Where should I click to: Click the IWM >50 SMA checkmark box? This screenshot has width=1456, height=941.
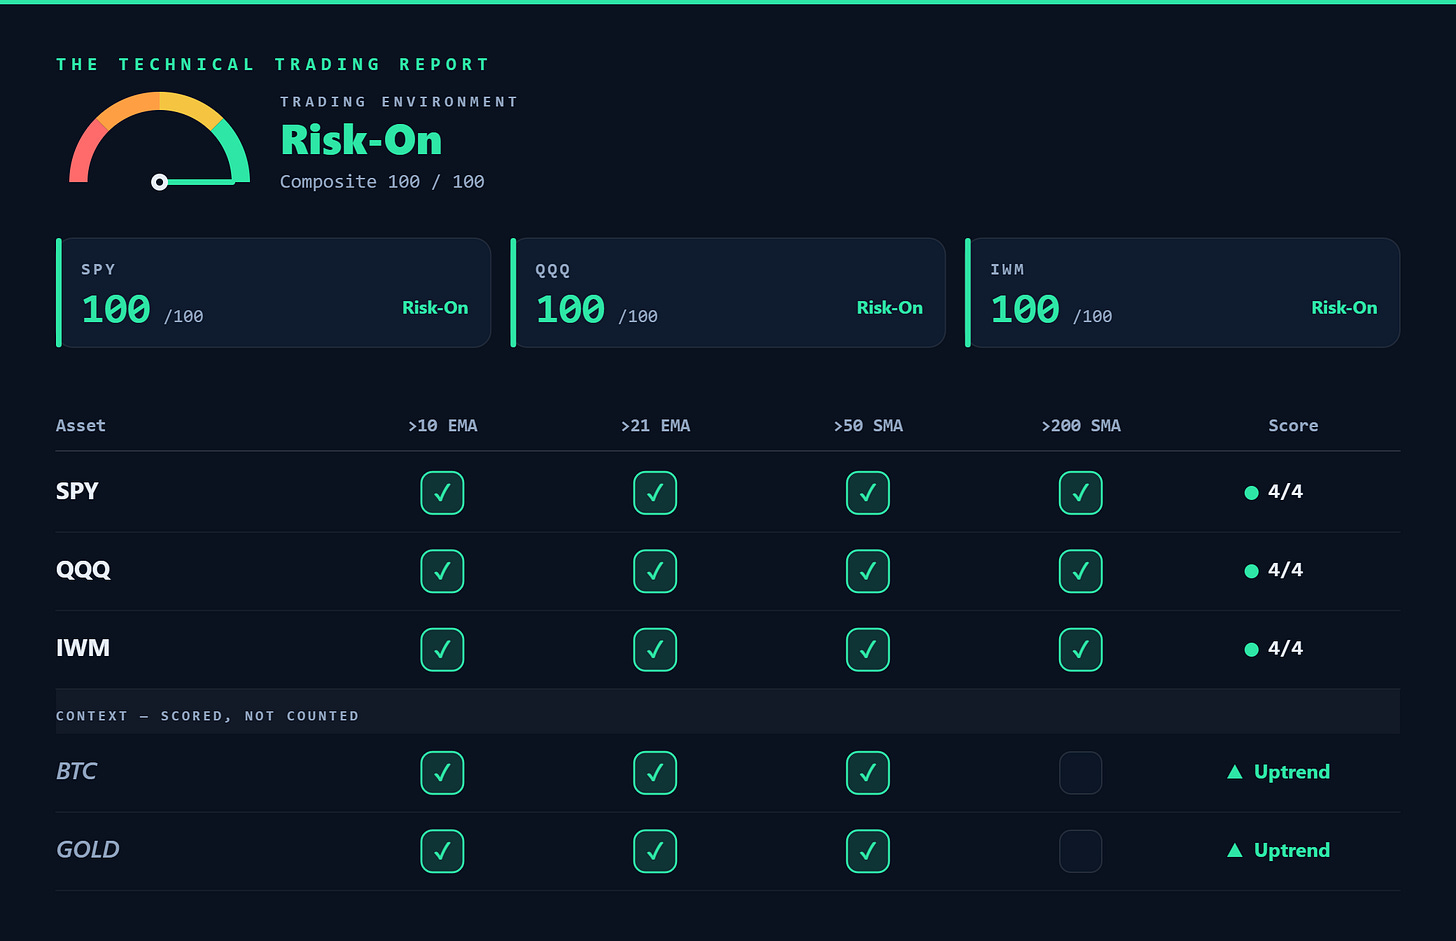click(x=868, y=650)
